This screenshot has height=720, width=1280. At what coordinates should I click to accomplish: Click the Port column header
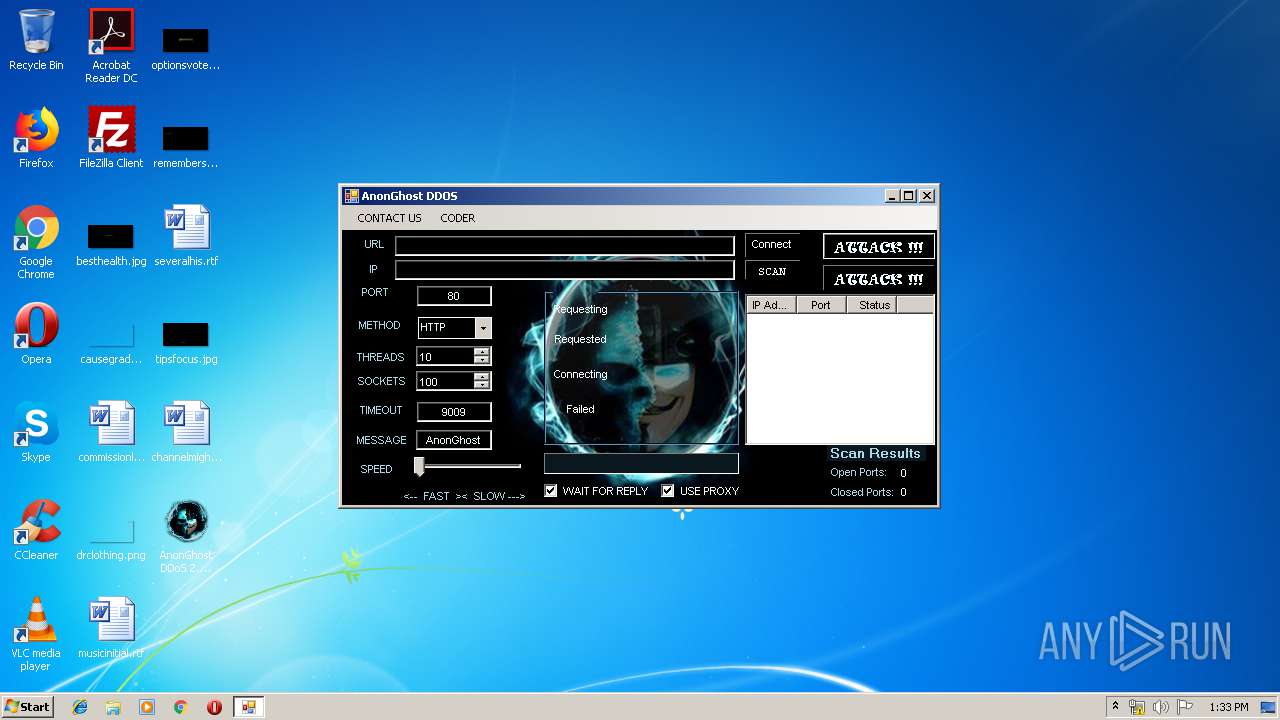[821, 305]
